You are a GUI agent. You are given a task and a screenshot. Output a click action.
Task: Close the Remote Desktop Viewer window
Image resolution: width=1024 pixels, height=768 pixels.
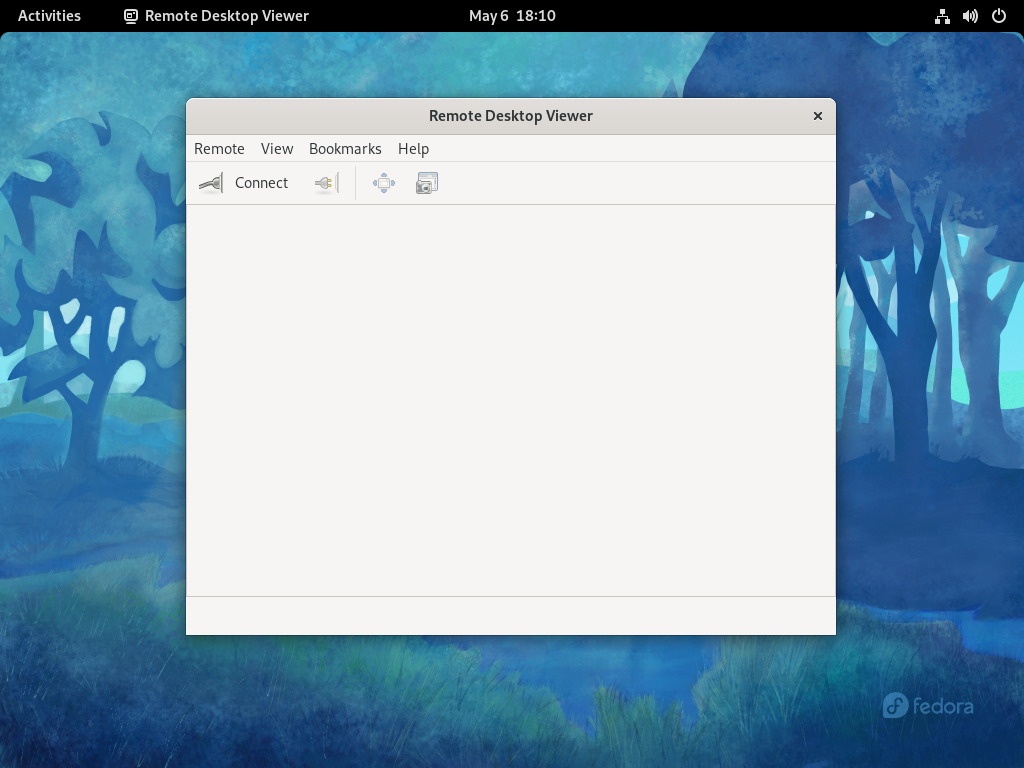(x=818, y=116)
